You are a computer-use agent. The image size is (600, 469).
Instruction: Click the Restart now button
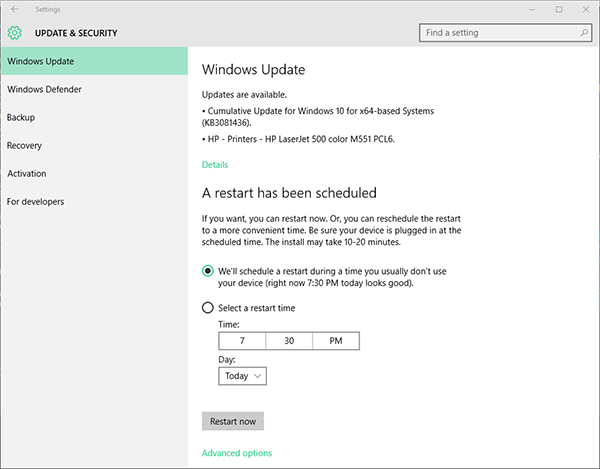click(x=233, y=421)
